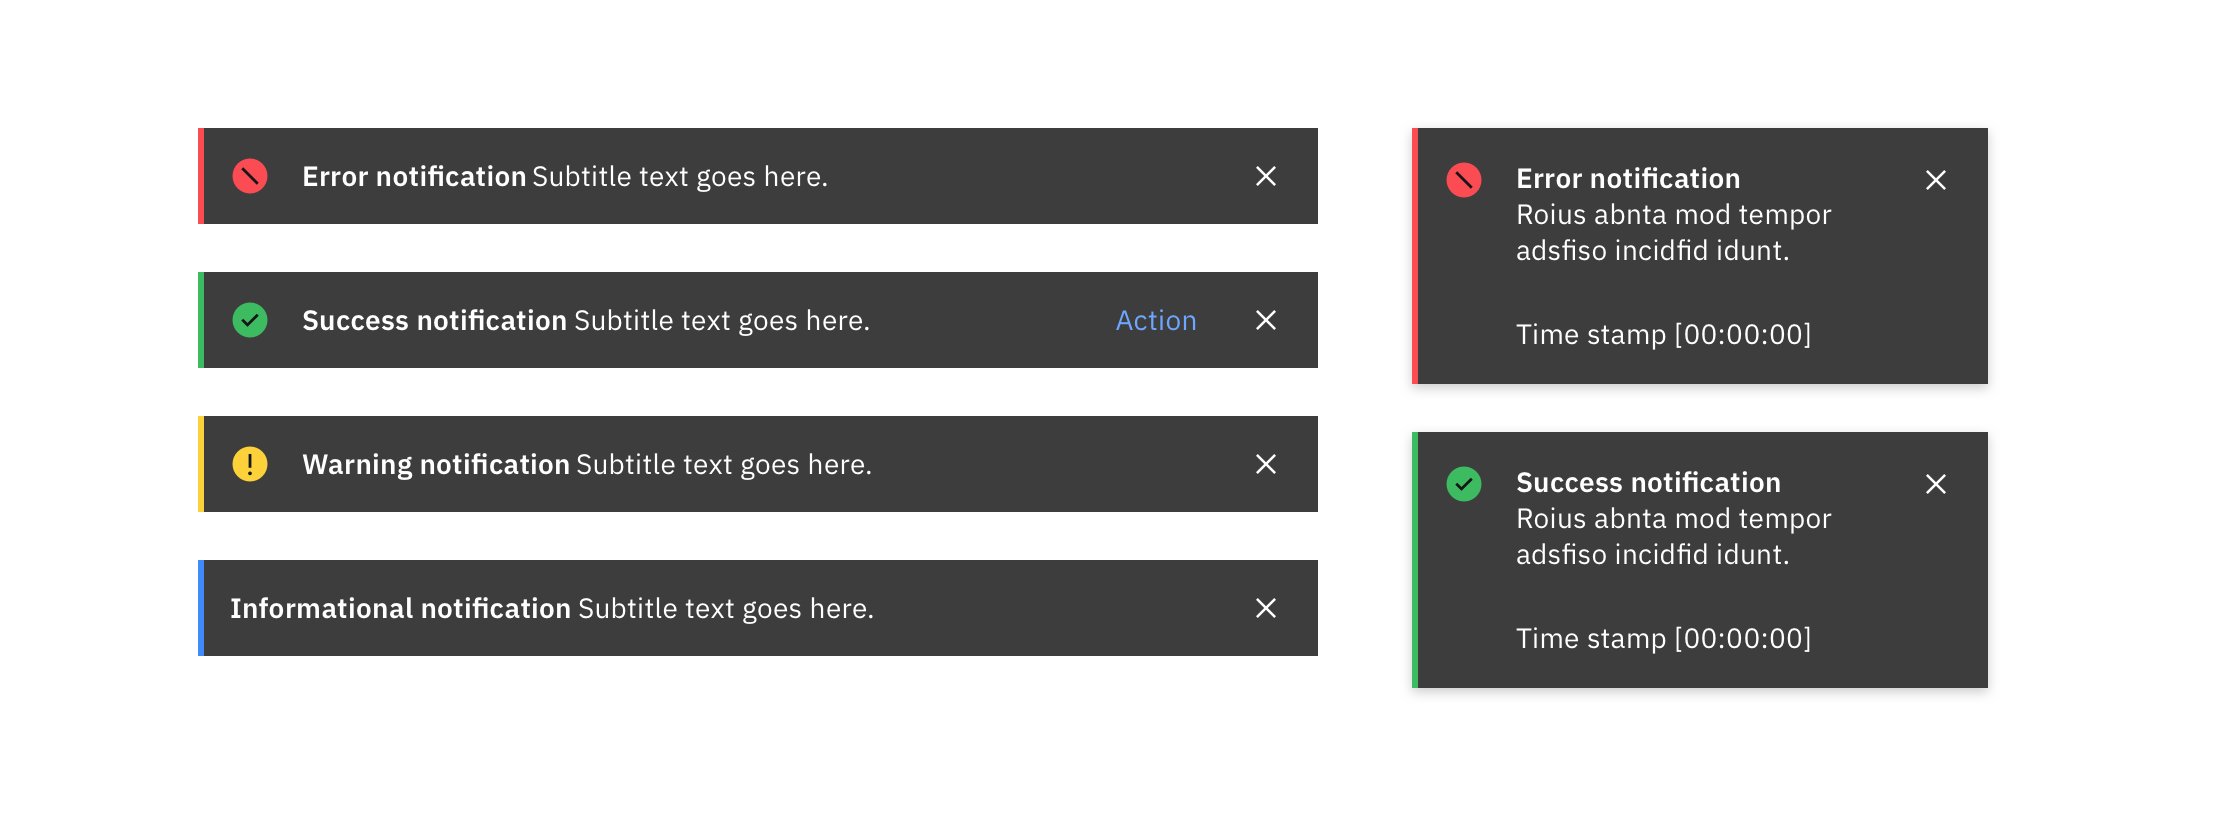Click the red accent bar on the error banner

coord(203,176)
